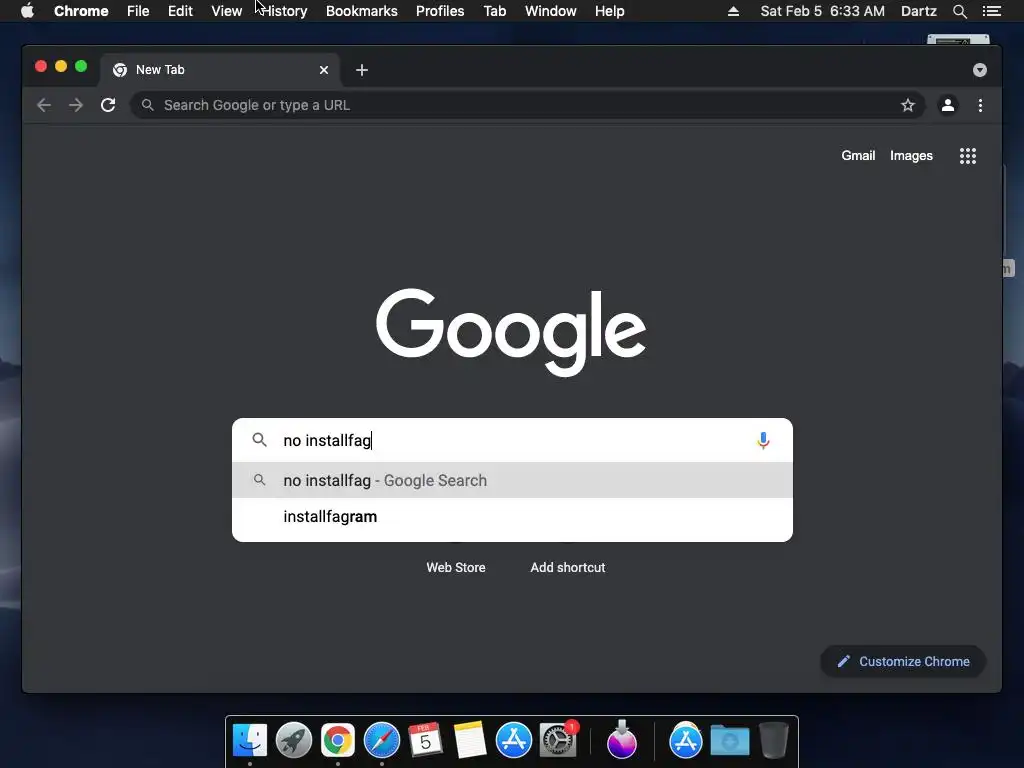Open the Chrome application menu
1024x768 pixels.
coord(81,11)
